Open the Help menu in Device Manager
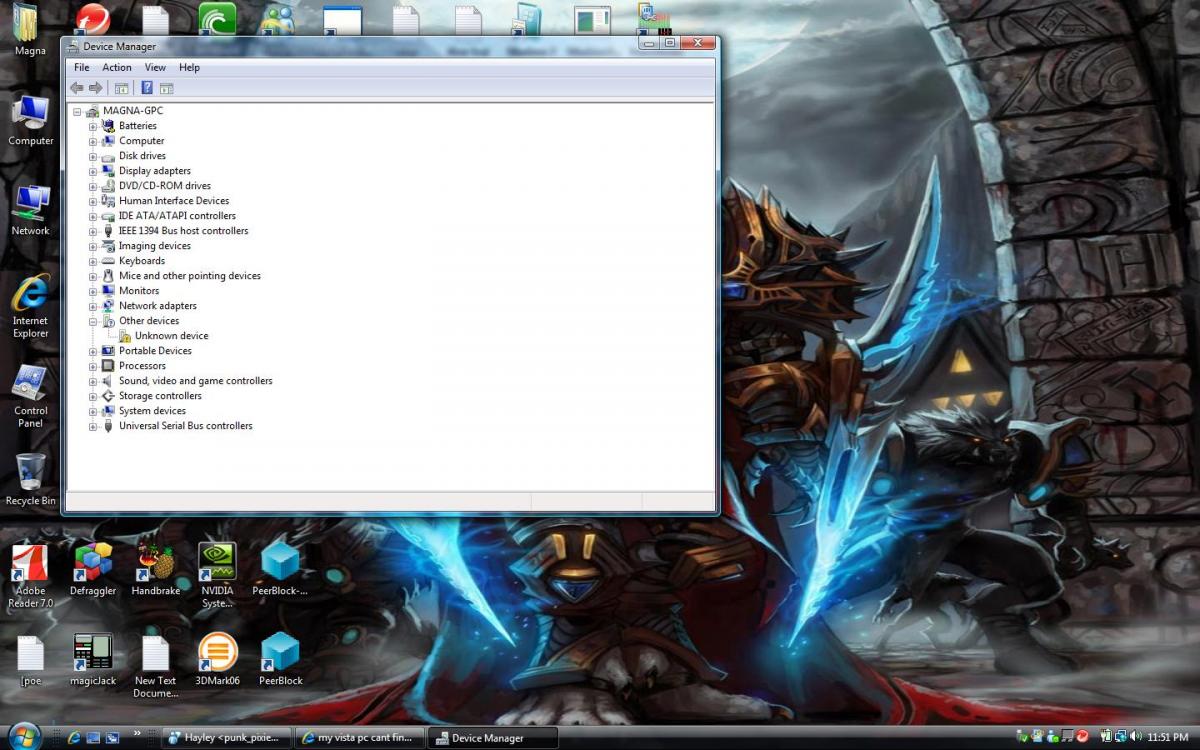 pyautogui.click(x=189, y=67)
